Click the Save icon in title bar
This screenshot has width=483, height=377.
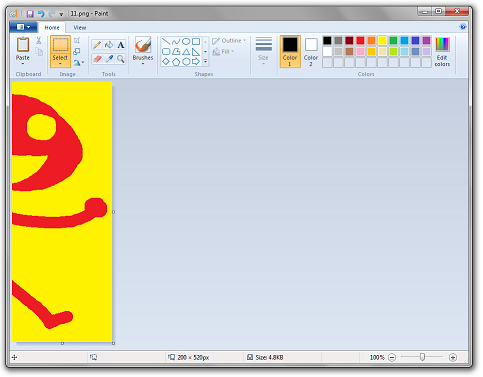pyautogui.click(x=30, y=14)
